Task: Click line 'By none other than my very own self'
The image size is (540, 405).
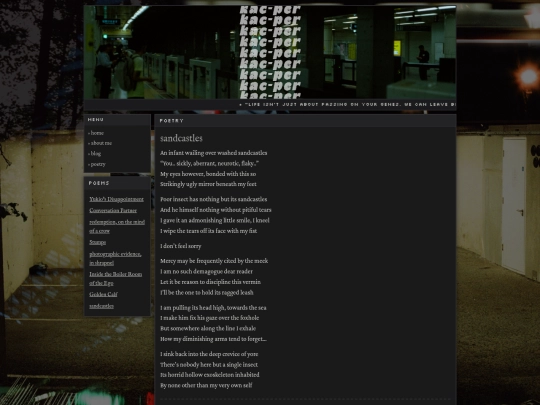Action: click(x=206, y=385)
